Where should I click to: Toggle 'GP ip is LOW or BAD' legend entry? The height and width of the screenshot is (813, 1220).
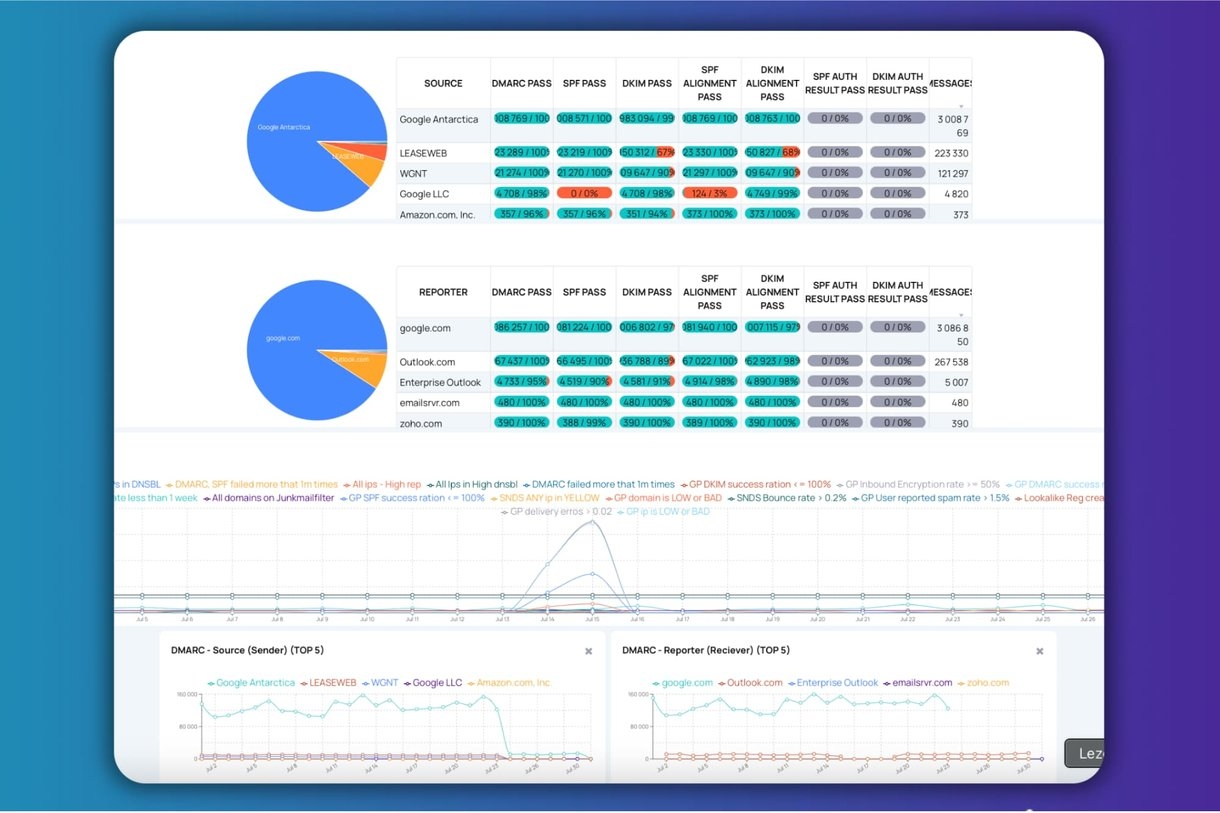(662, 512)
